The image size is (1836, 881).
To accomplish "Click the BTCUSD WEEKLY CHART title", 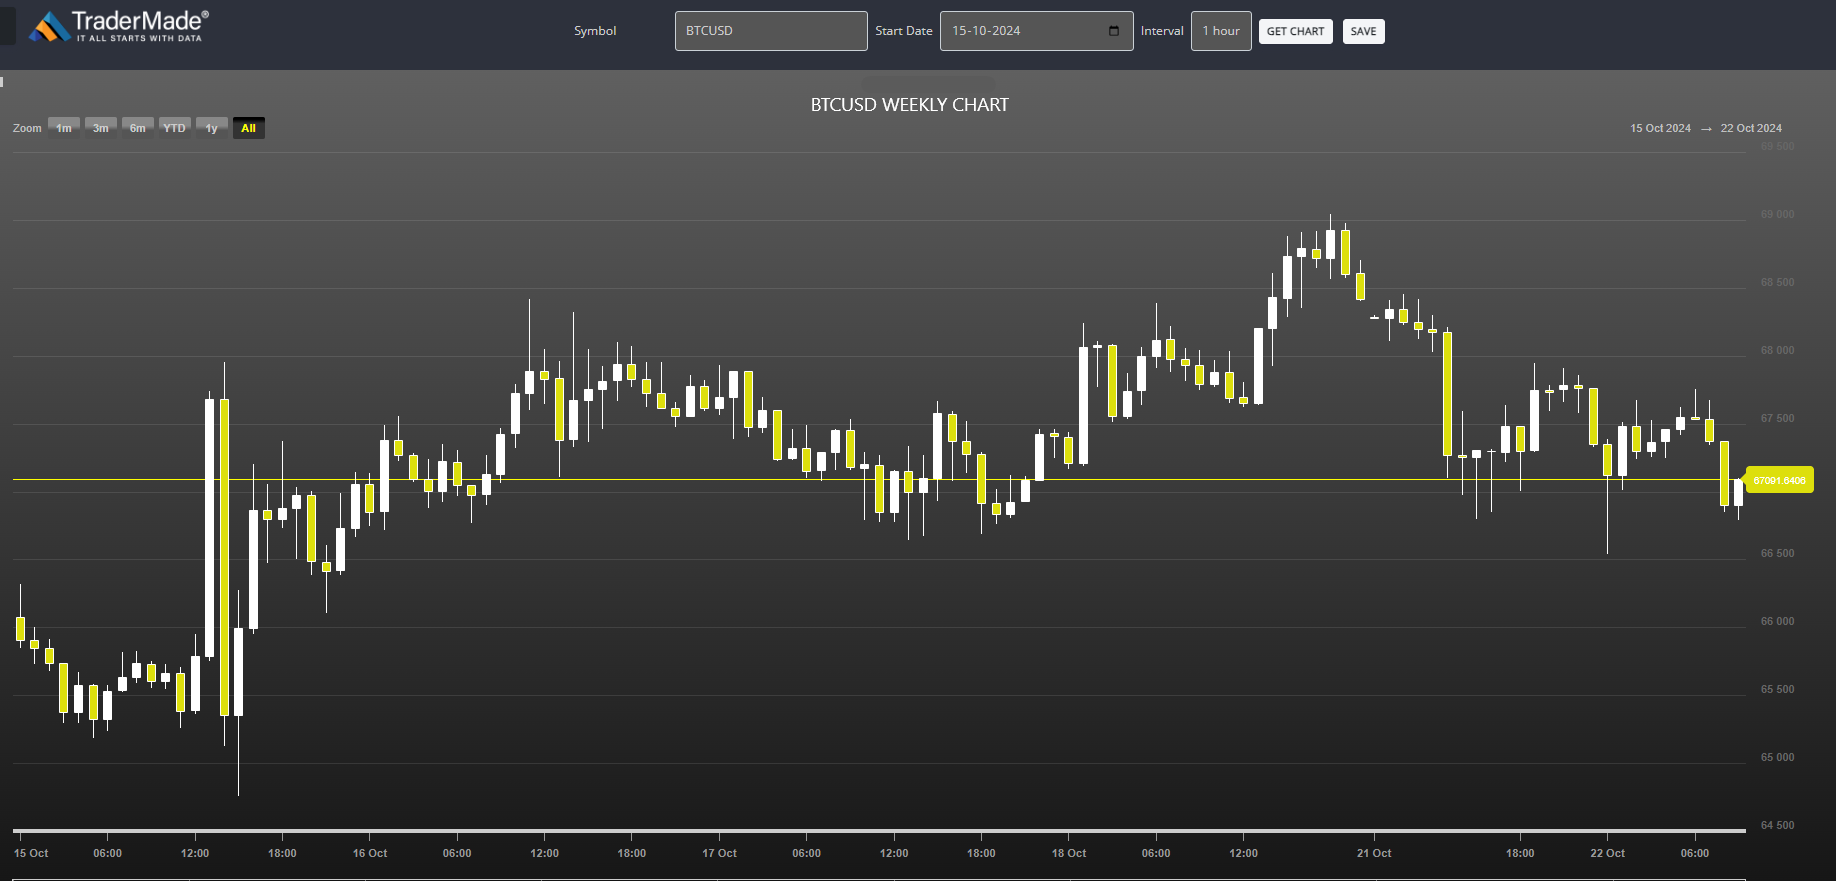I will pos(909,105).
